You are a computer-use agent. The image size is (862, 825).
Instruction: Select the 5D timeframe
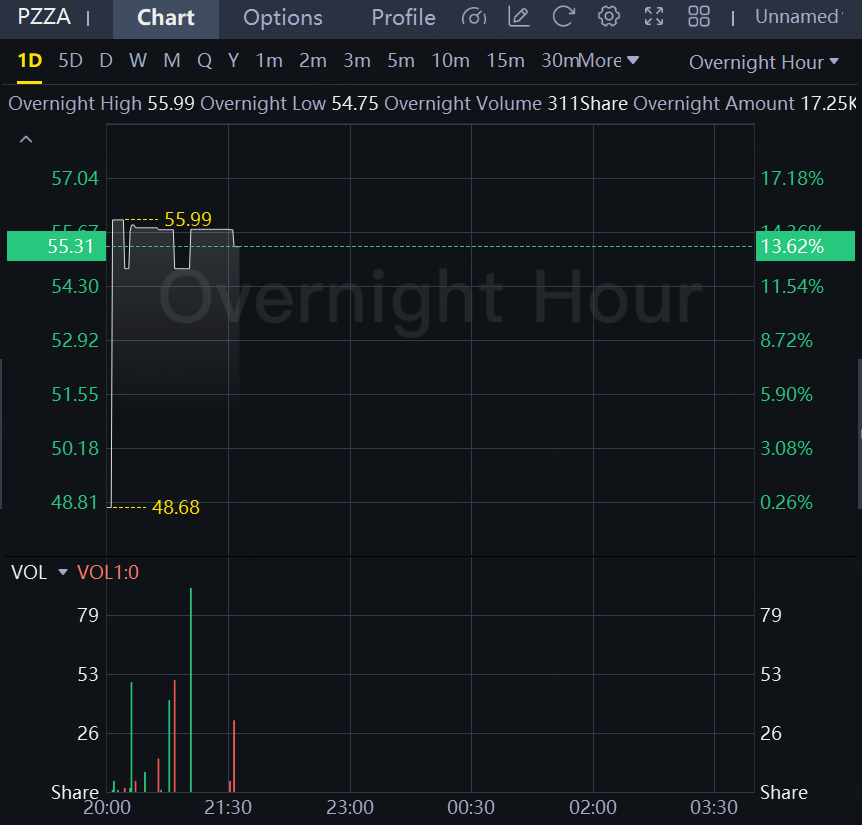coord(70,61)
